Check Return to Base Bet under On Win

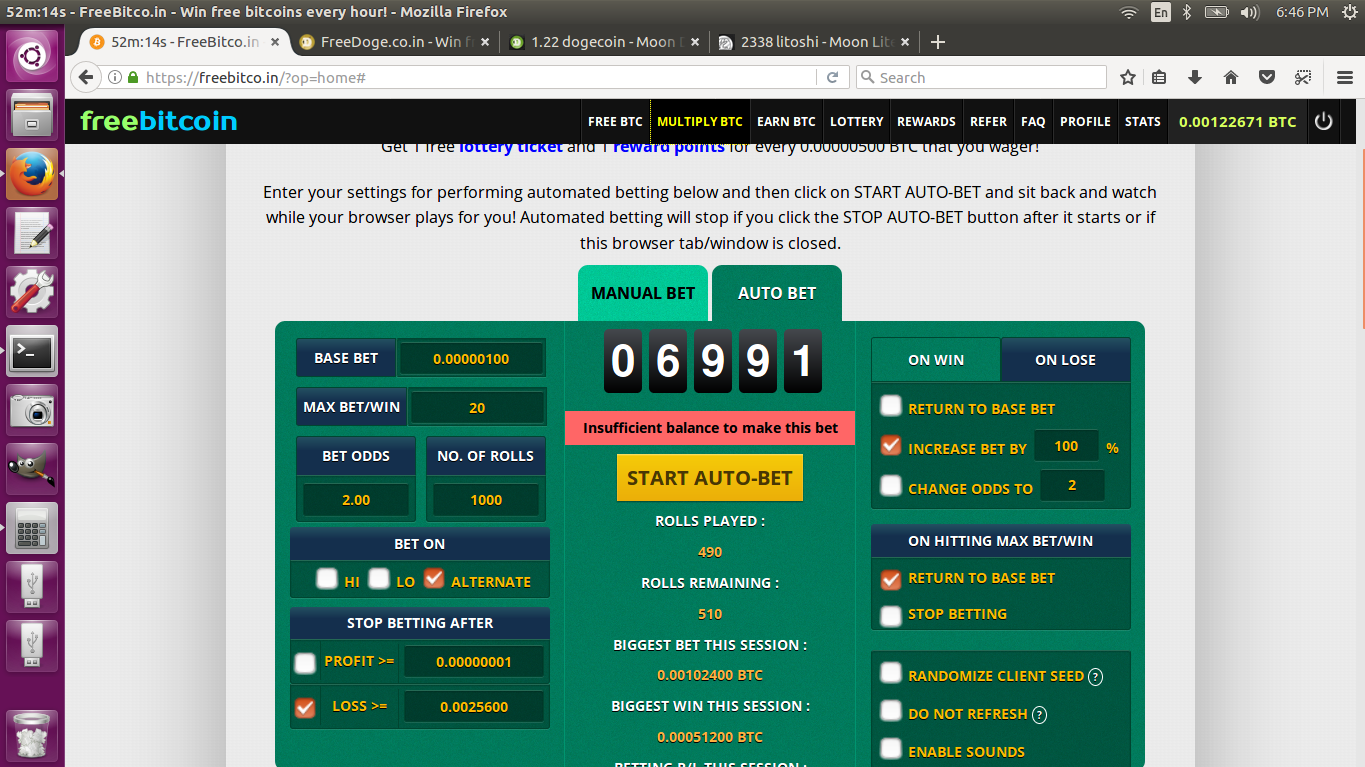coord(891,406)
